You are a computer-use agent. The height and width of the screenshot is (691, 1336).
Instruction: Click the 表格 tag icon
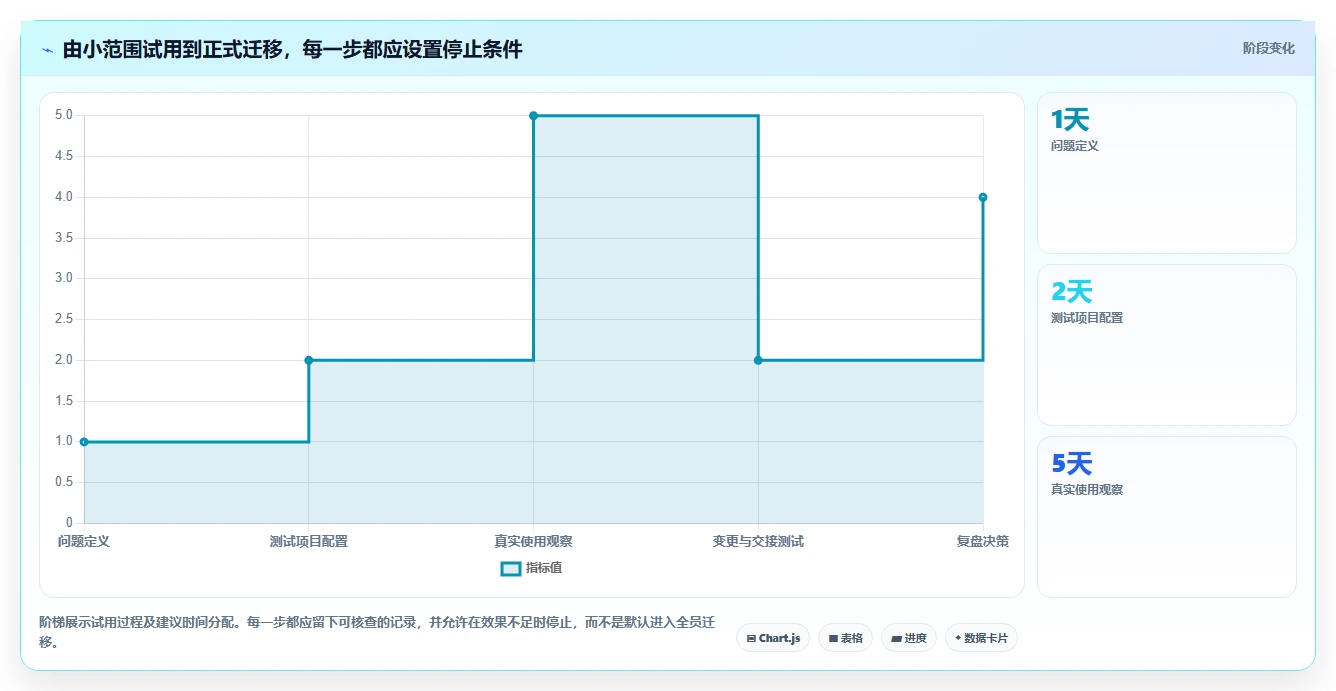click(833, 638)
